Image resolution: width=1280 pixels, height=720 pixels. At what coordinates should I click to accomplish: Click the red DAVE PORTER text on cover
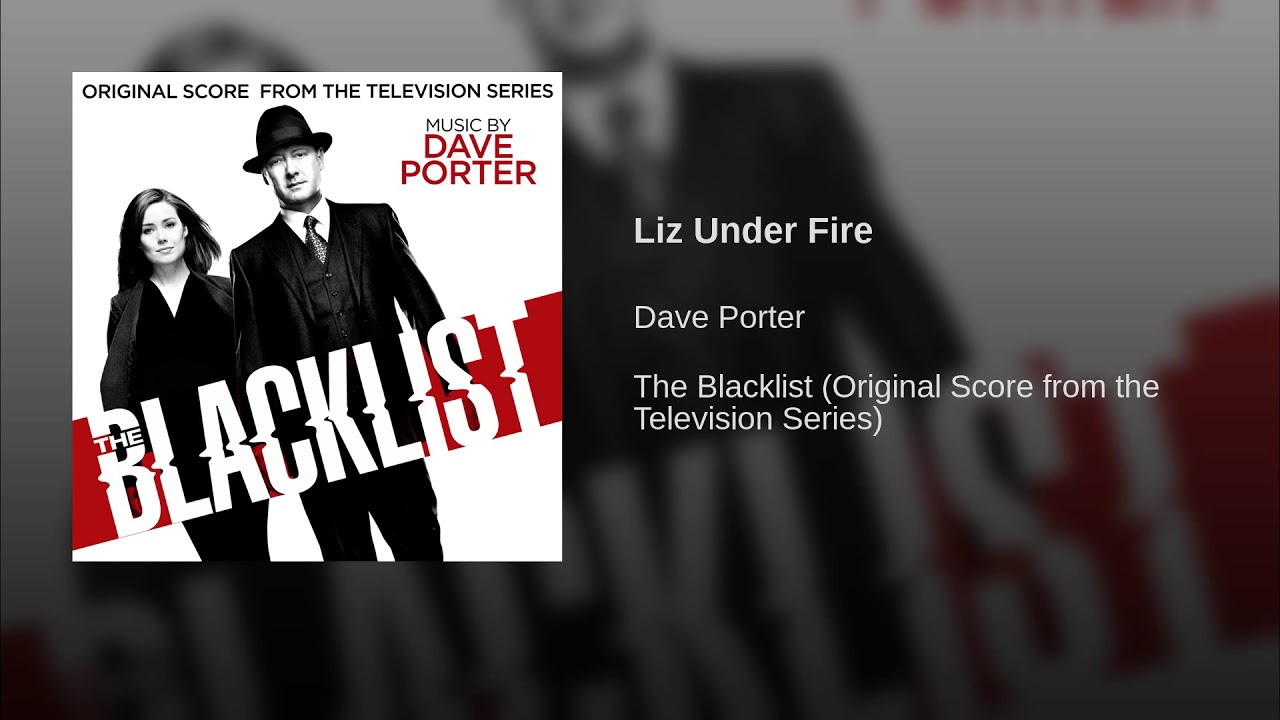(x=468, y=160)
